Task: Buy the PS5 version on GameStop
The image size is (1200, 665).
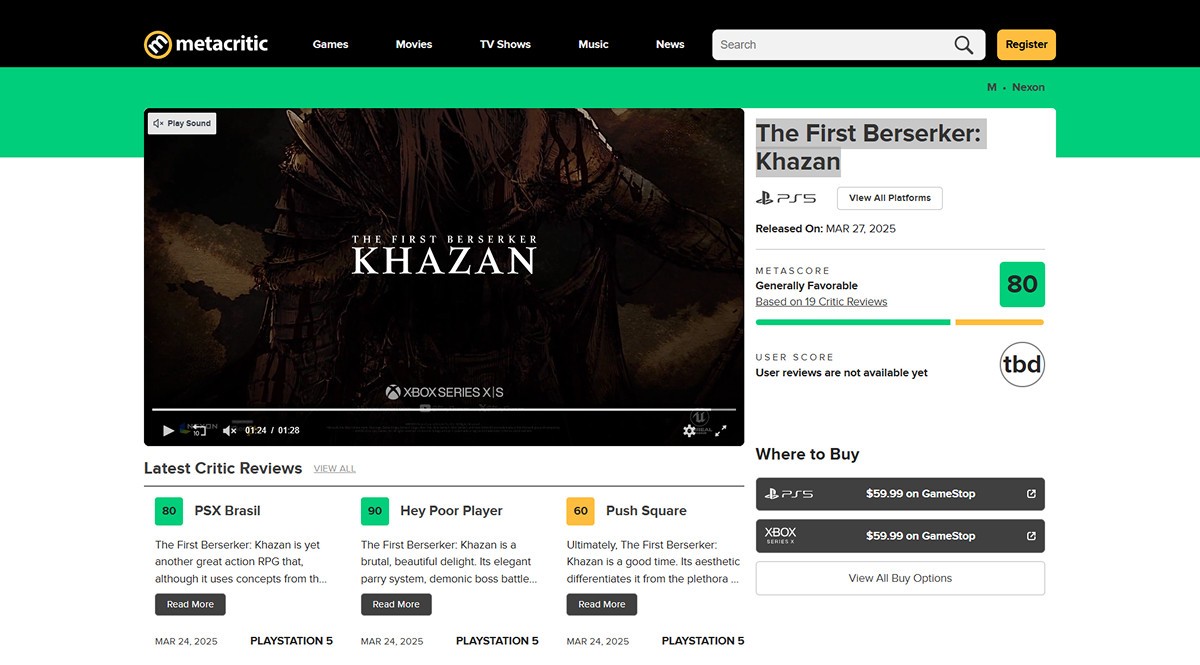Action: [900, 493]
